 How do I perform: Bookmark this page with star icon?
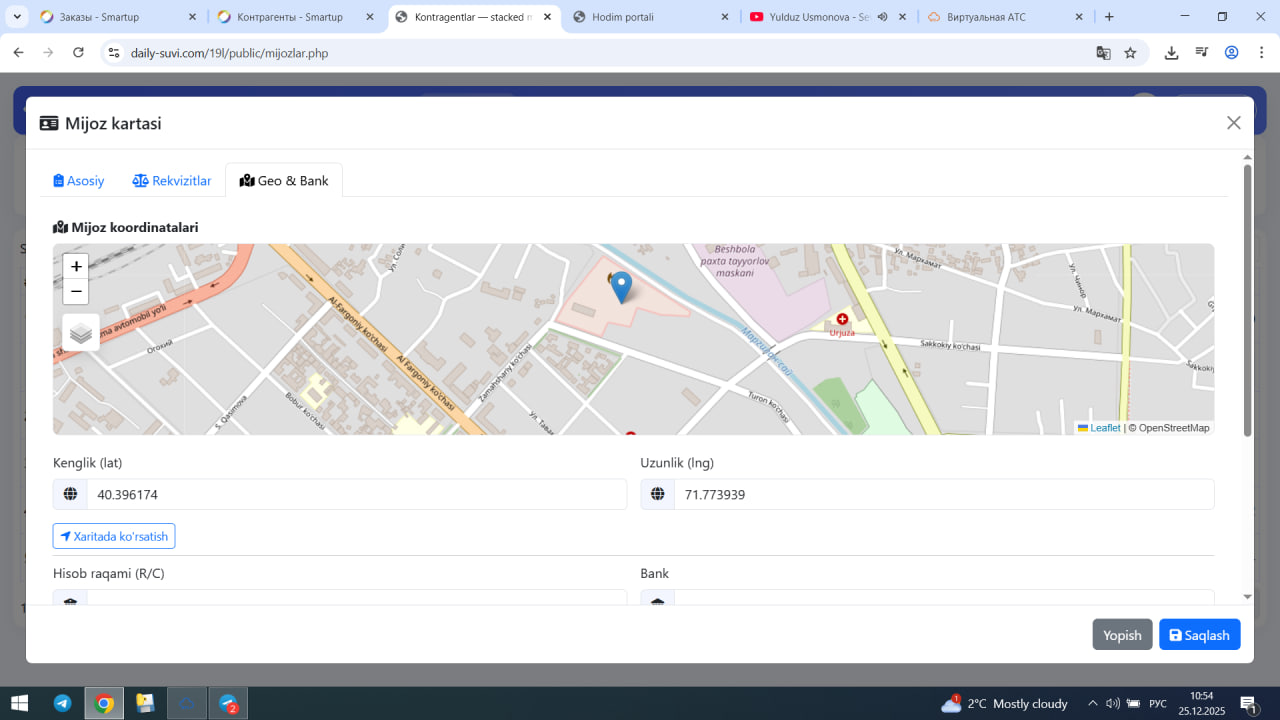pos(1130,53)
